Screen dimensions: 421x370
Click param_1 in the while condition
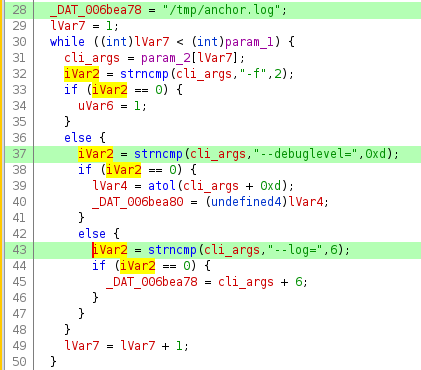pos(249,42)
